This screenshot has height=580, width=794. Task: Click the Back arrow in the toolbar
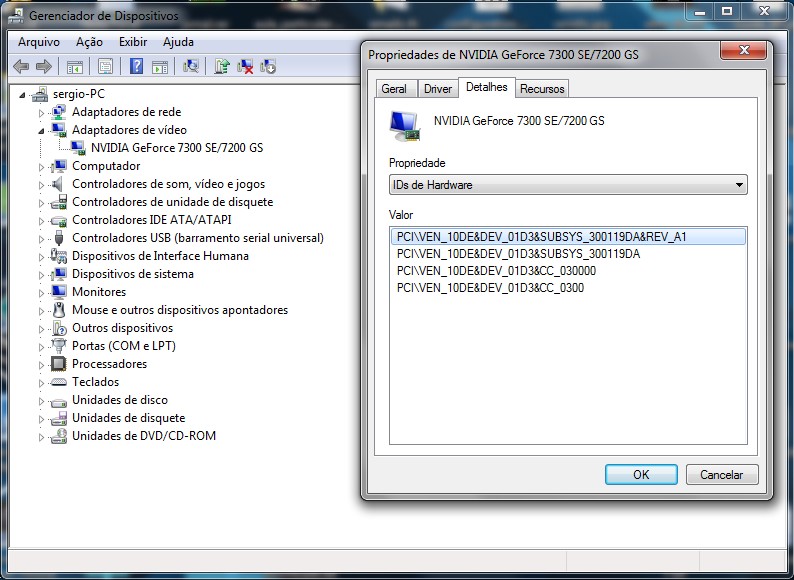[21, 66]
